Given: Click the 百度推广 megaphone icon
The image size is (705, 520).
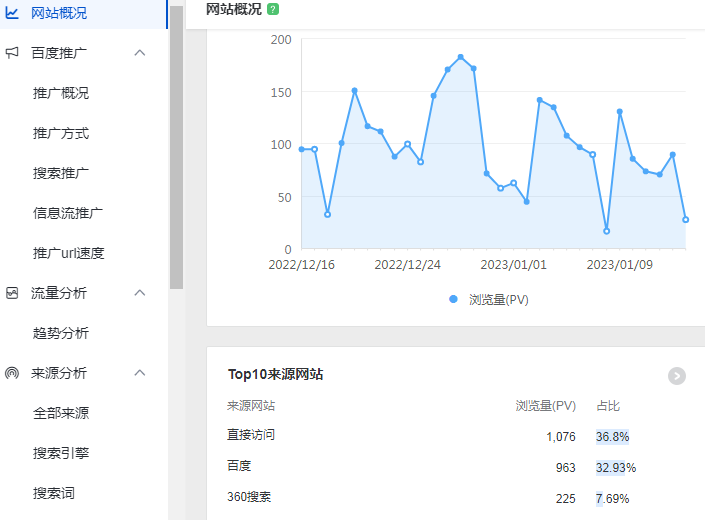Looking at the screenshot, I should pos(12,53).
